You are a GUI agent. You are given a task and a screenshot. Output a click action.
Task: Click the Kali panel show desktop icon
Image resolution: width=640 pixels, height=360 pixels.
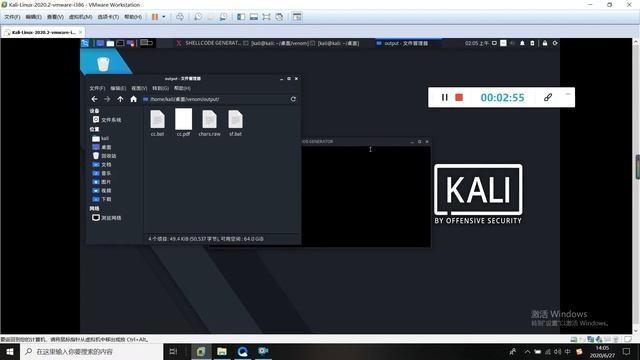coord(100,43)
